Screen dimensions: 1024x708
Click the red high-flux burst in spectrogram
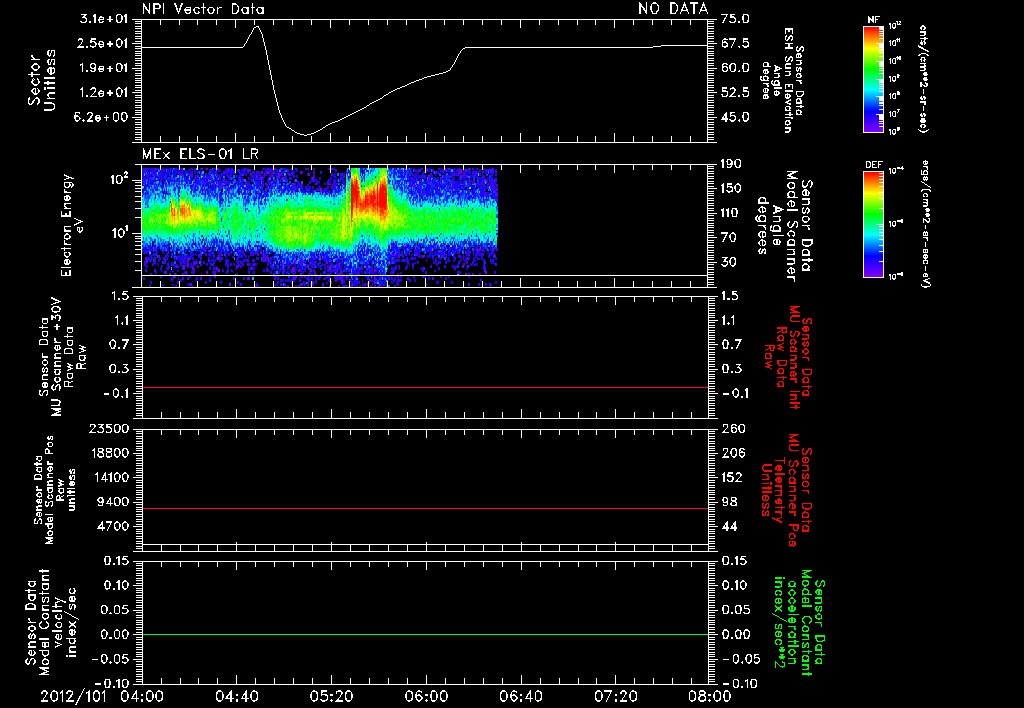tap(369, 193)
